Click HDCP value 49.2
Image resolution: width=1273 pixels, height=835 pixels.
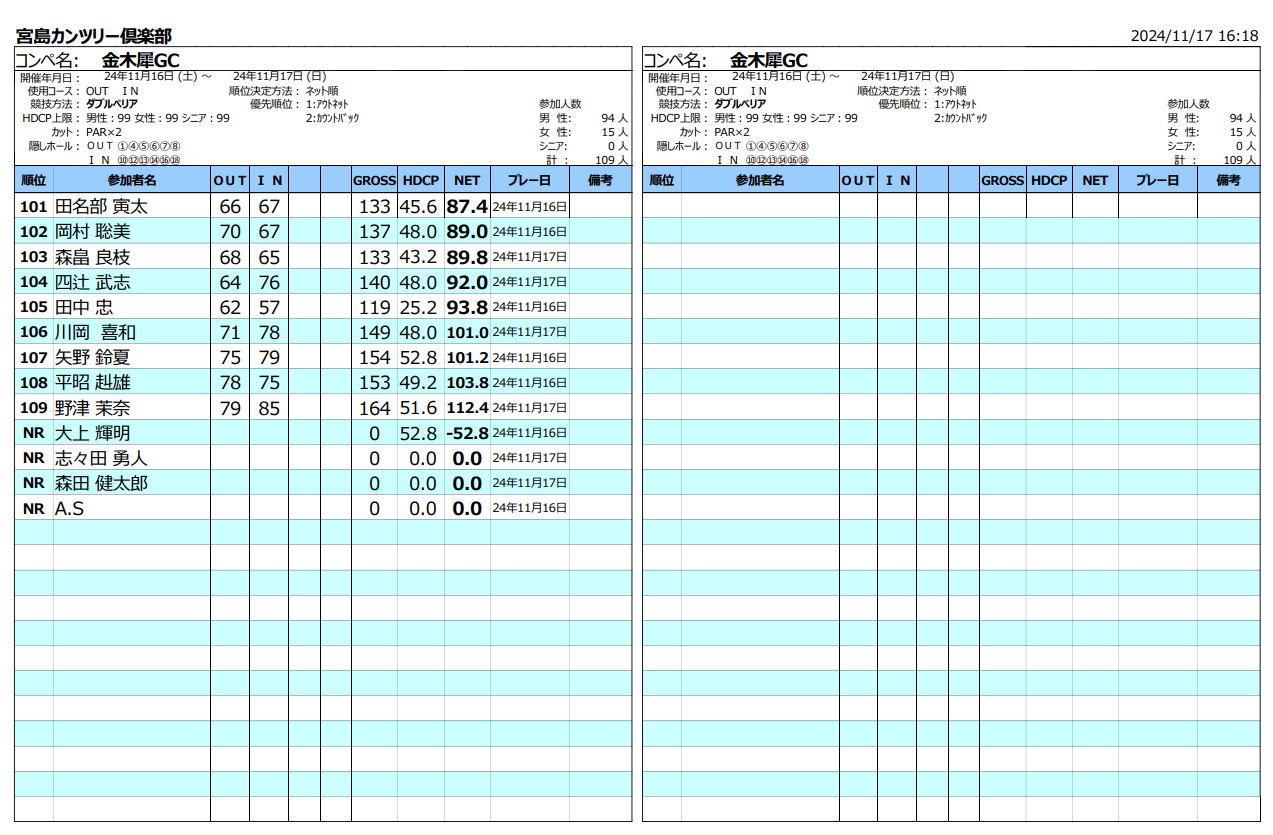coord(418,382)
